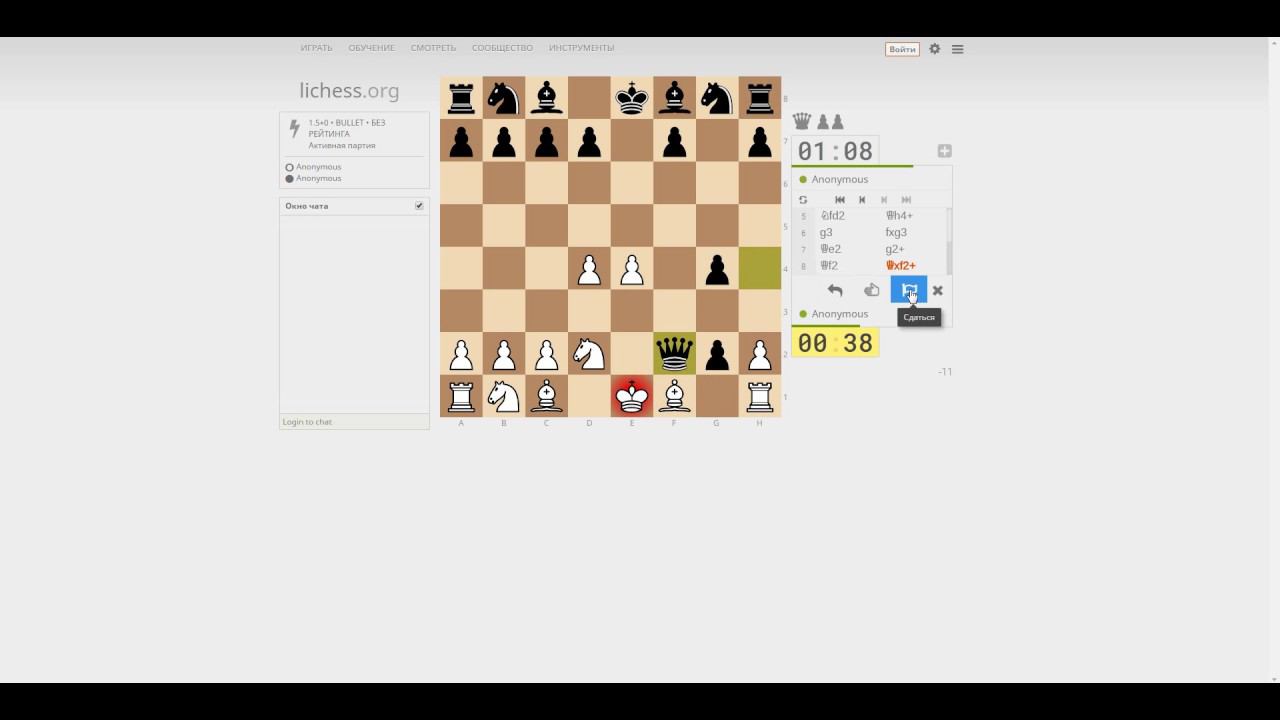
Task: Click the offer draw hand icon
Action: [871, 290]
